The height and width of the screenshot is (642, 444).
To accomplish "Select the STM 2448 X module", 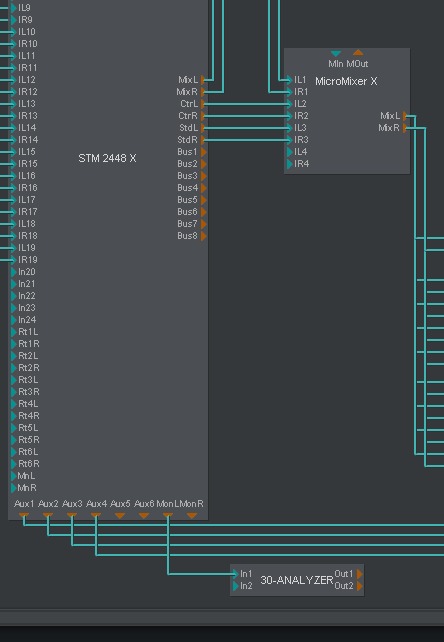I will 107,158.
